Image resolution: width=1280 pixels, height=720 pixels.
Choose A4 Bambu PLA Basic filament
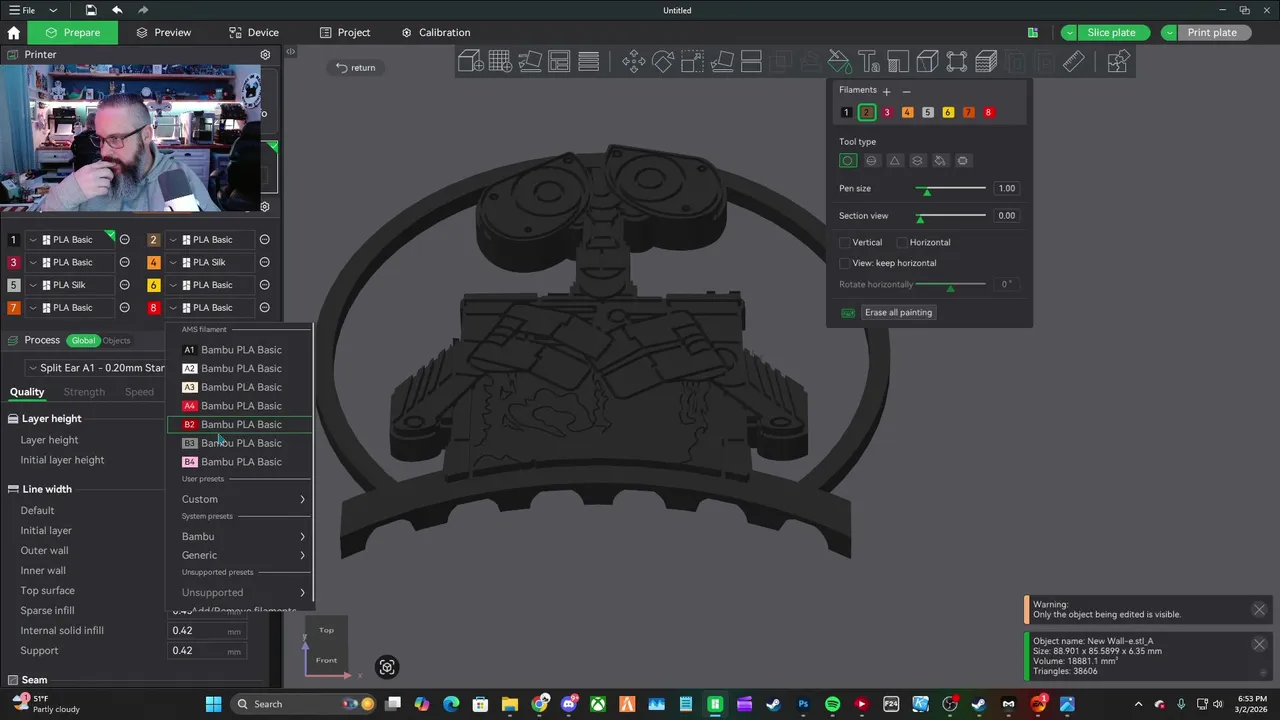(x=240, y=406)
